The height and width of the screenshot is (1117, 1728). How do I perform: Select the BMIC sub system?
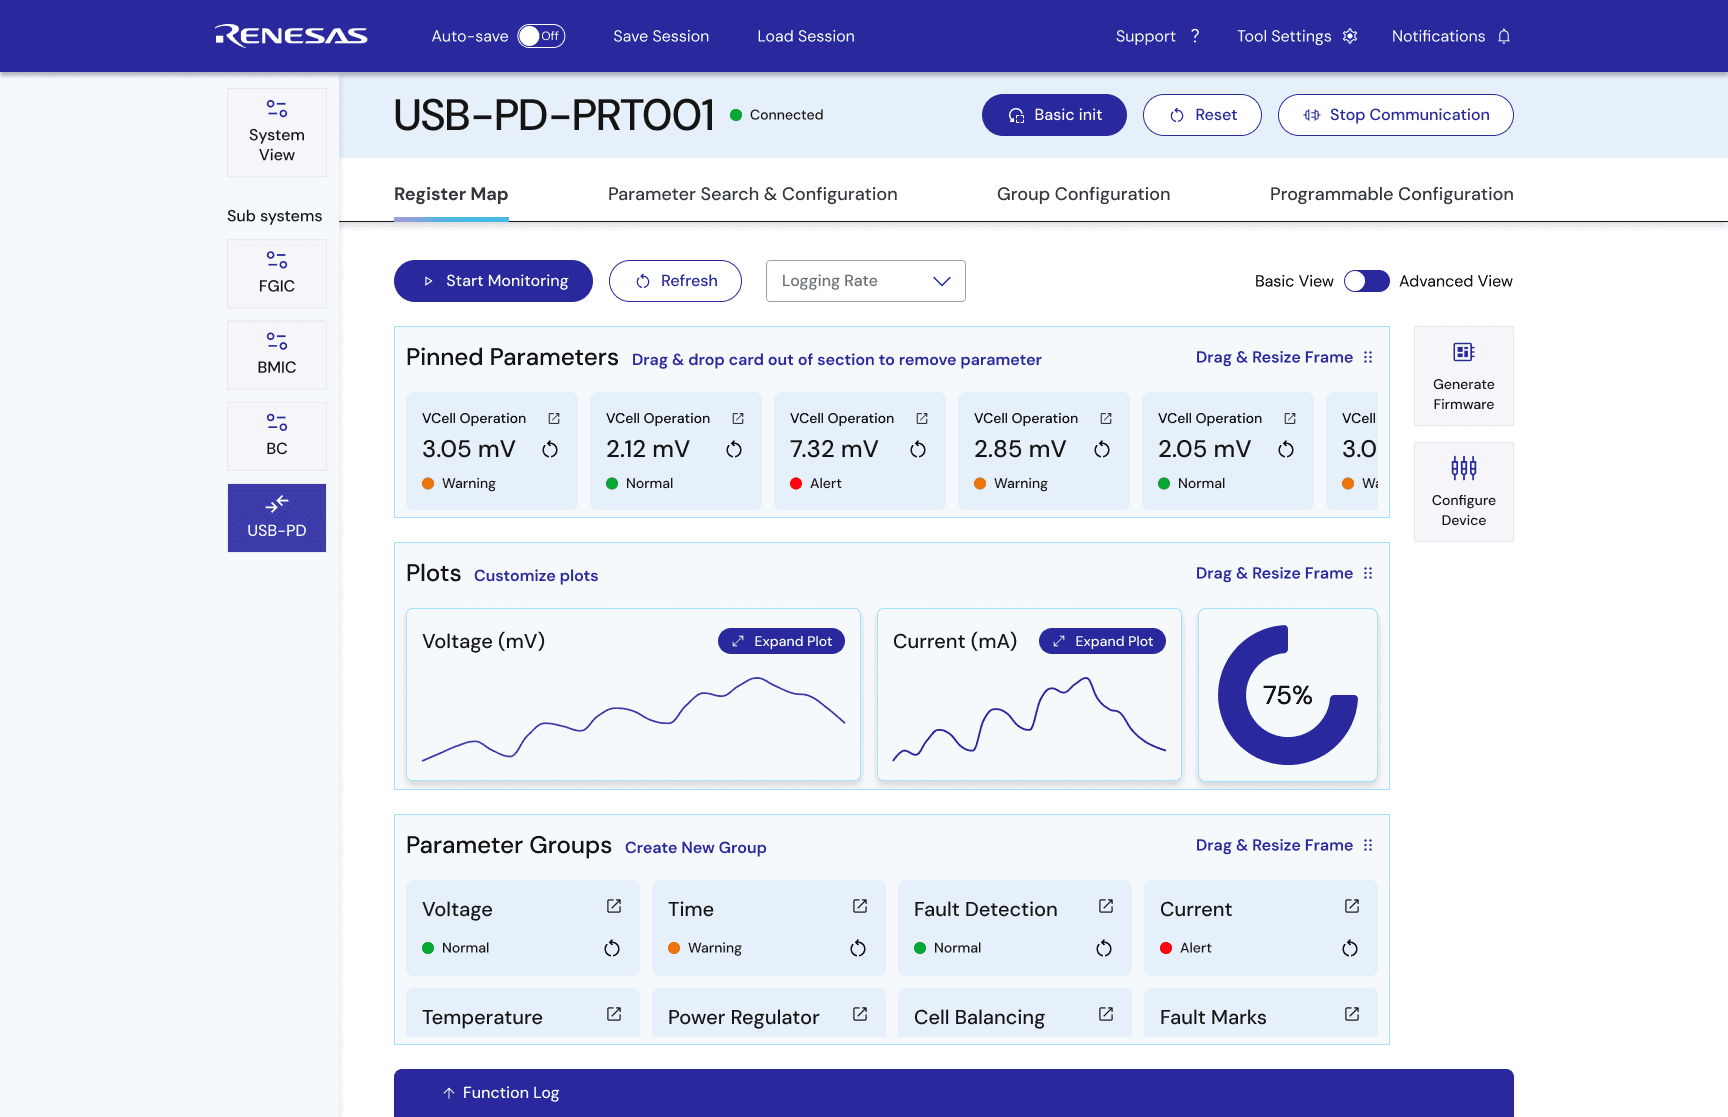point(277,355)
